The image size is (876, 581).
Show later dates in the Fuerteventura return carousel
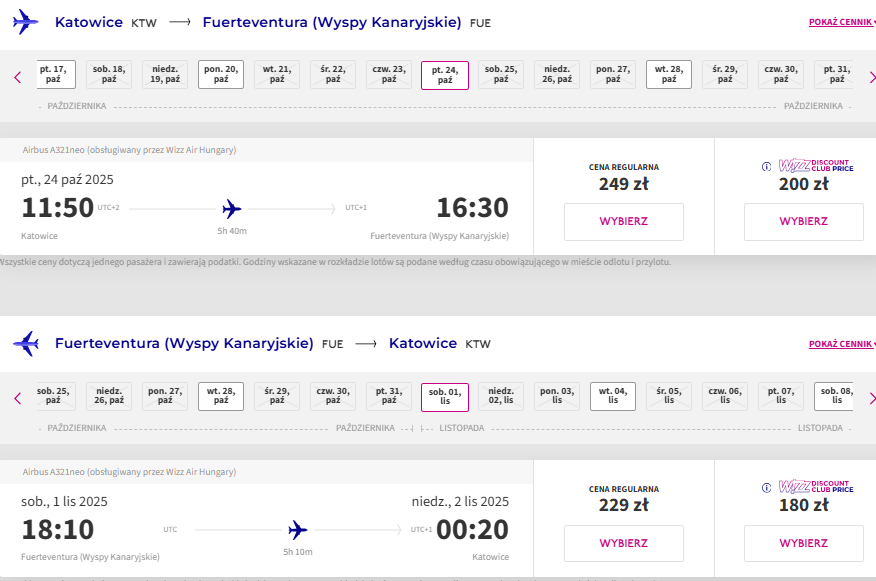[x=872, y=398]
